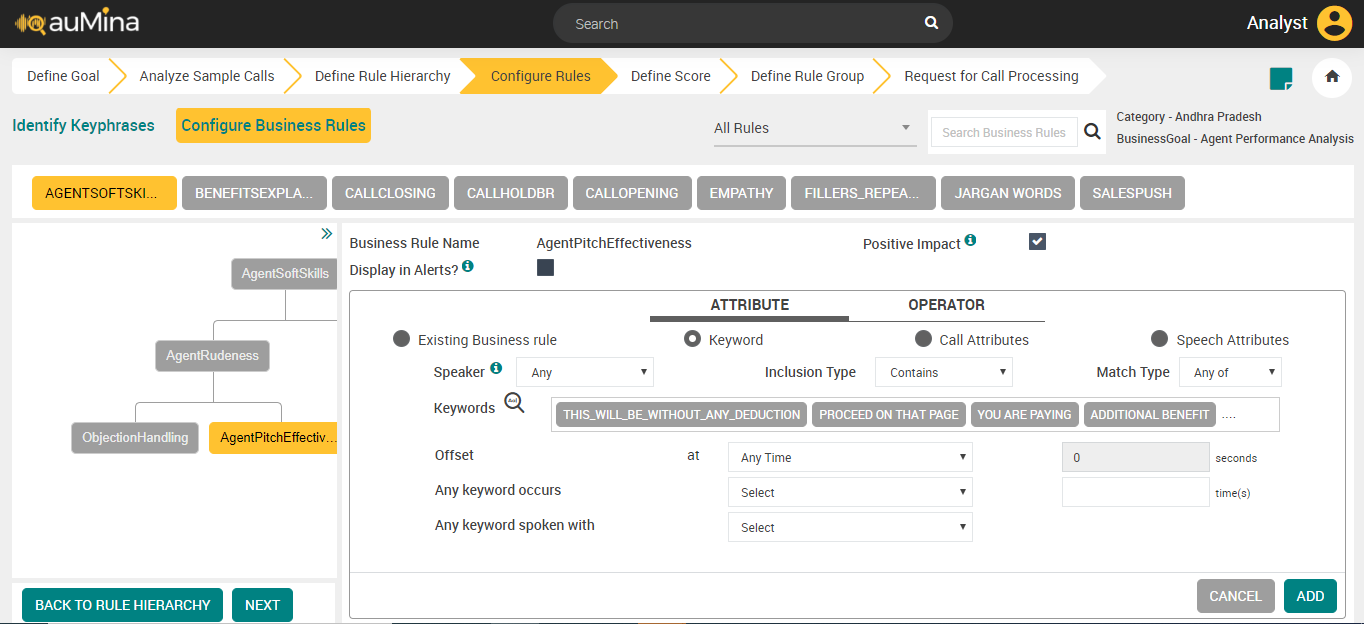The height and width of the screenshot is (624, 1364).
Task: Open Speaker info icon
Action: [x=496, y=369]
